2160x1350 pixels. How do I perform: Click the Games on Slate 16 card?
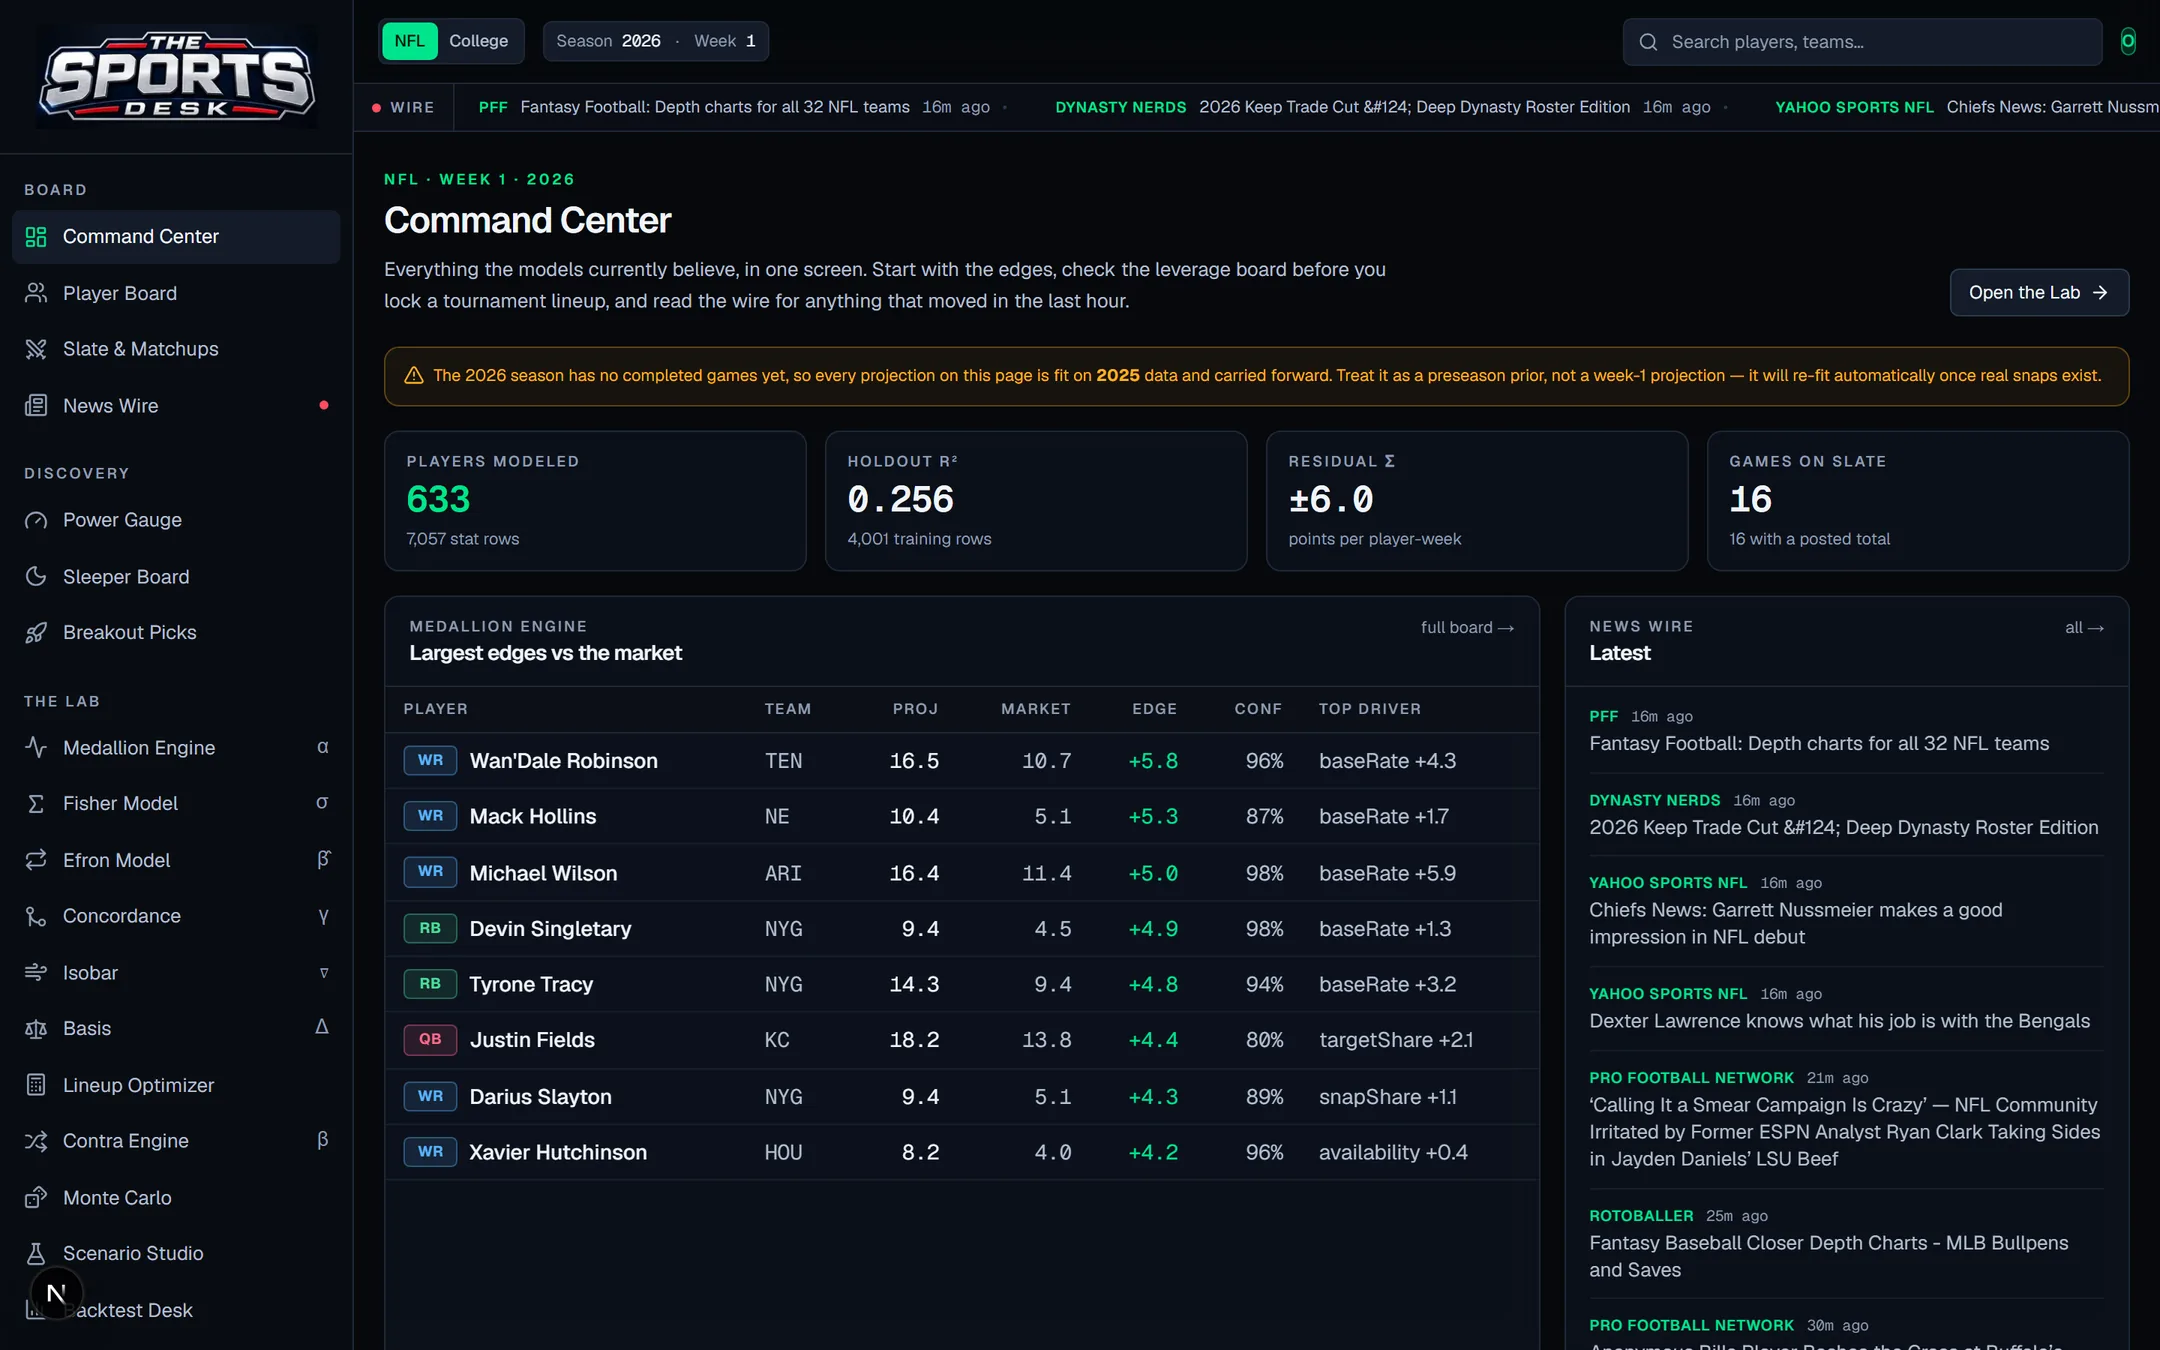[x=1918, y=501]
